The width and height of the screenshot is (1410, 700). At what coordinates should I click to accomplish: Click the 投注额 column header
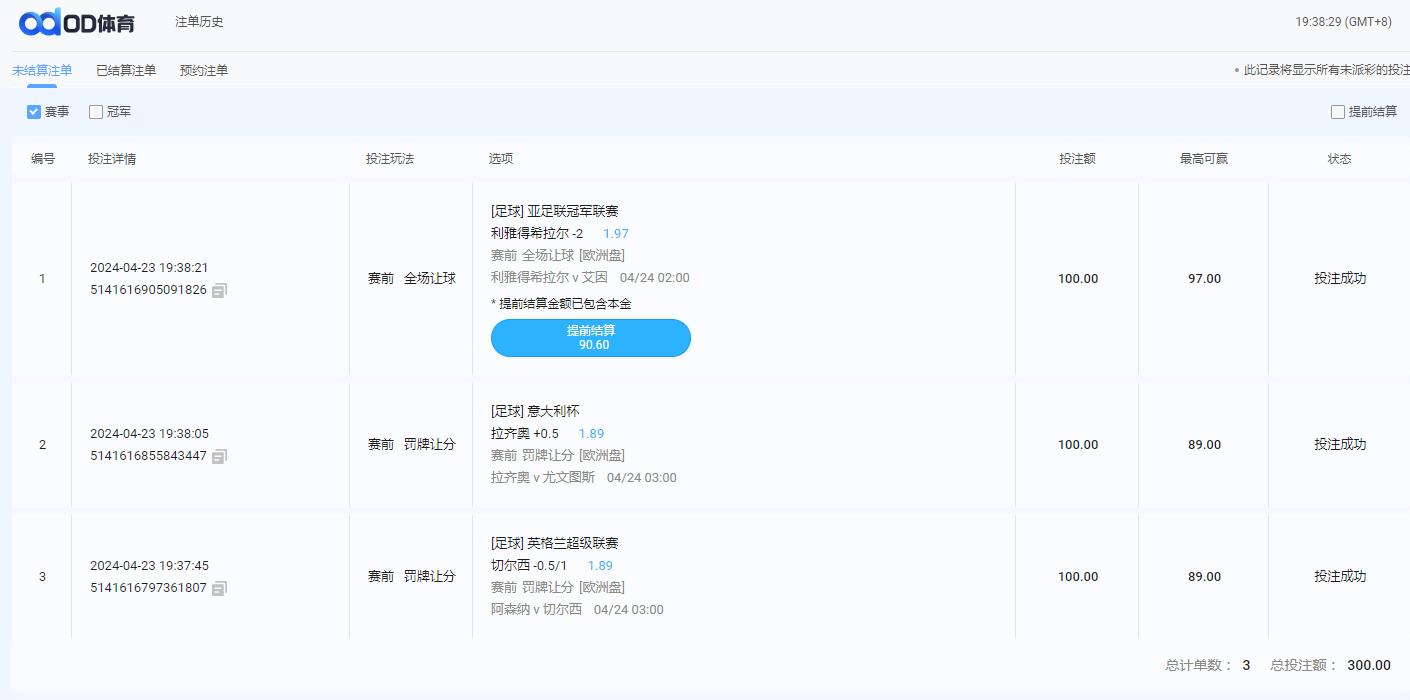point(1077,159)
